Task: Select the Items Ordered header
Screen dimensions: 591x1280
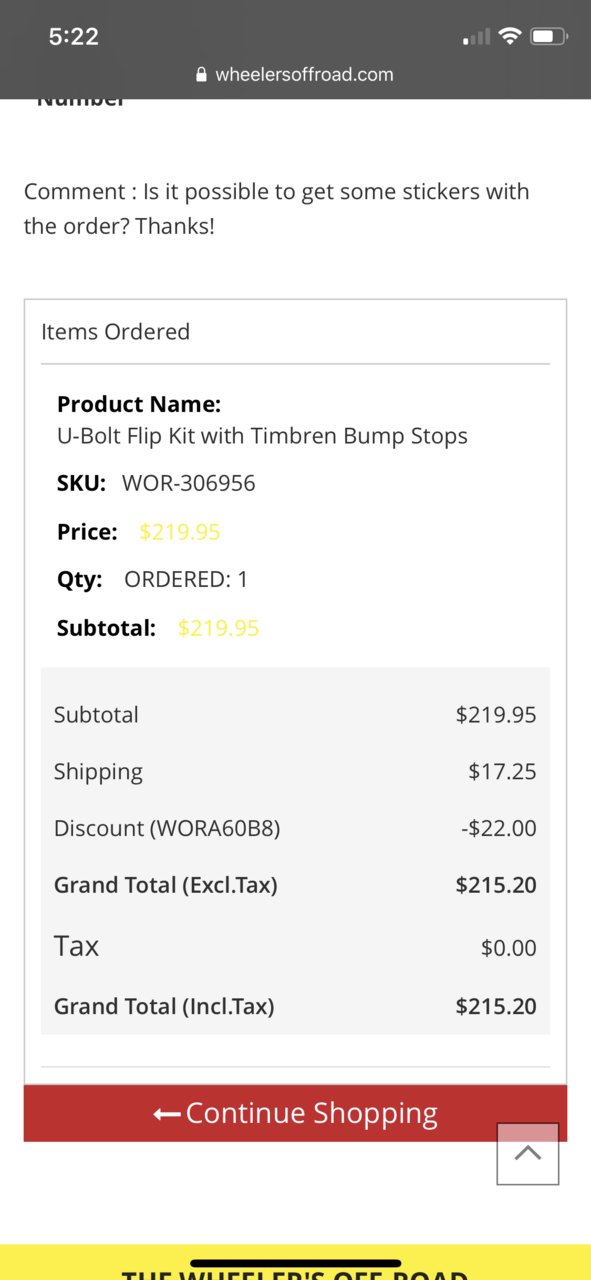Action: tap(115, 332)
